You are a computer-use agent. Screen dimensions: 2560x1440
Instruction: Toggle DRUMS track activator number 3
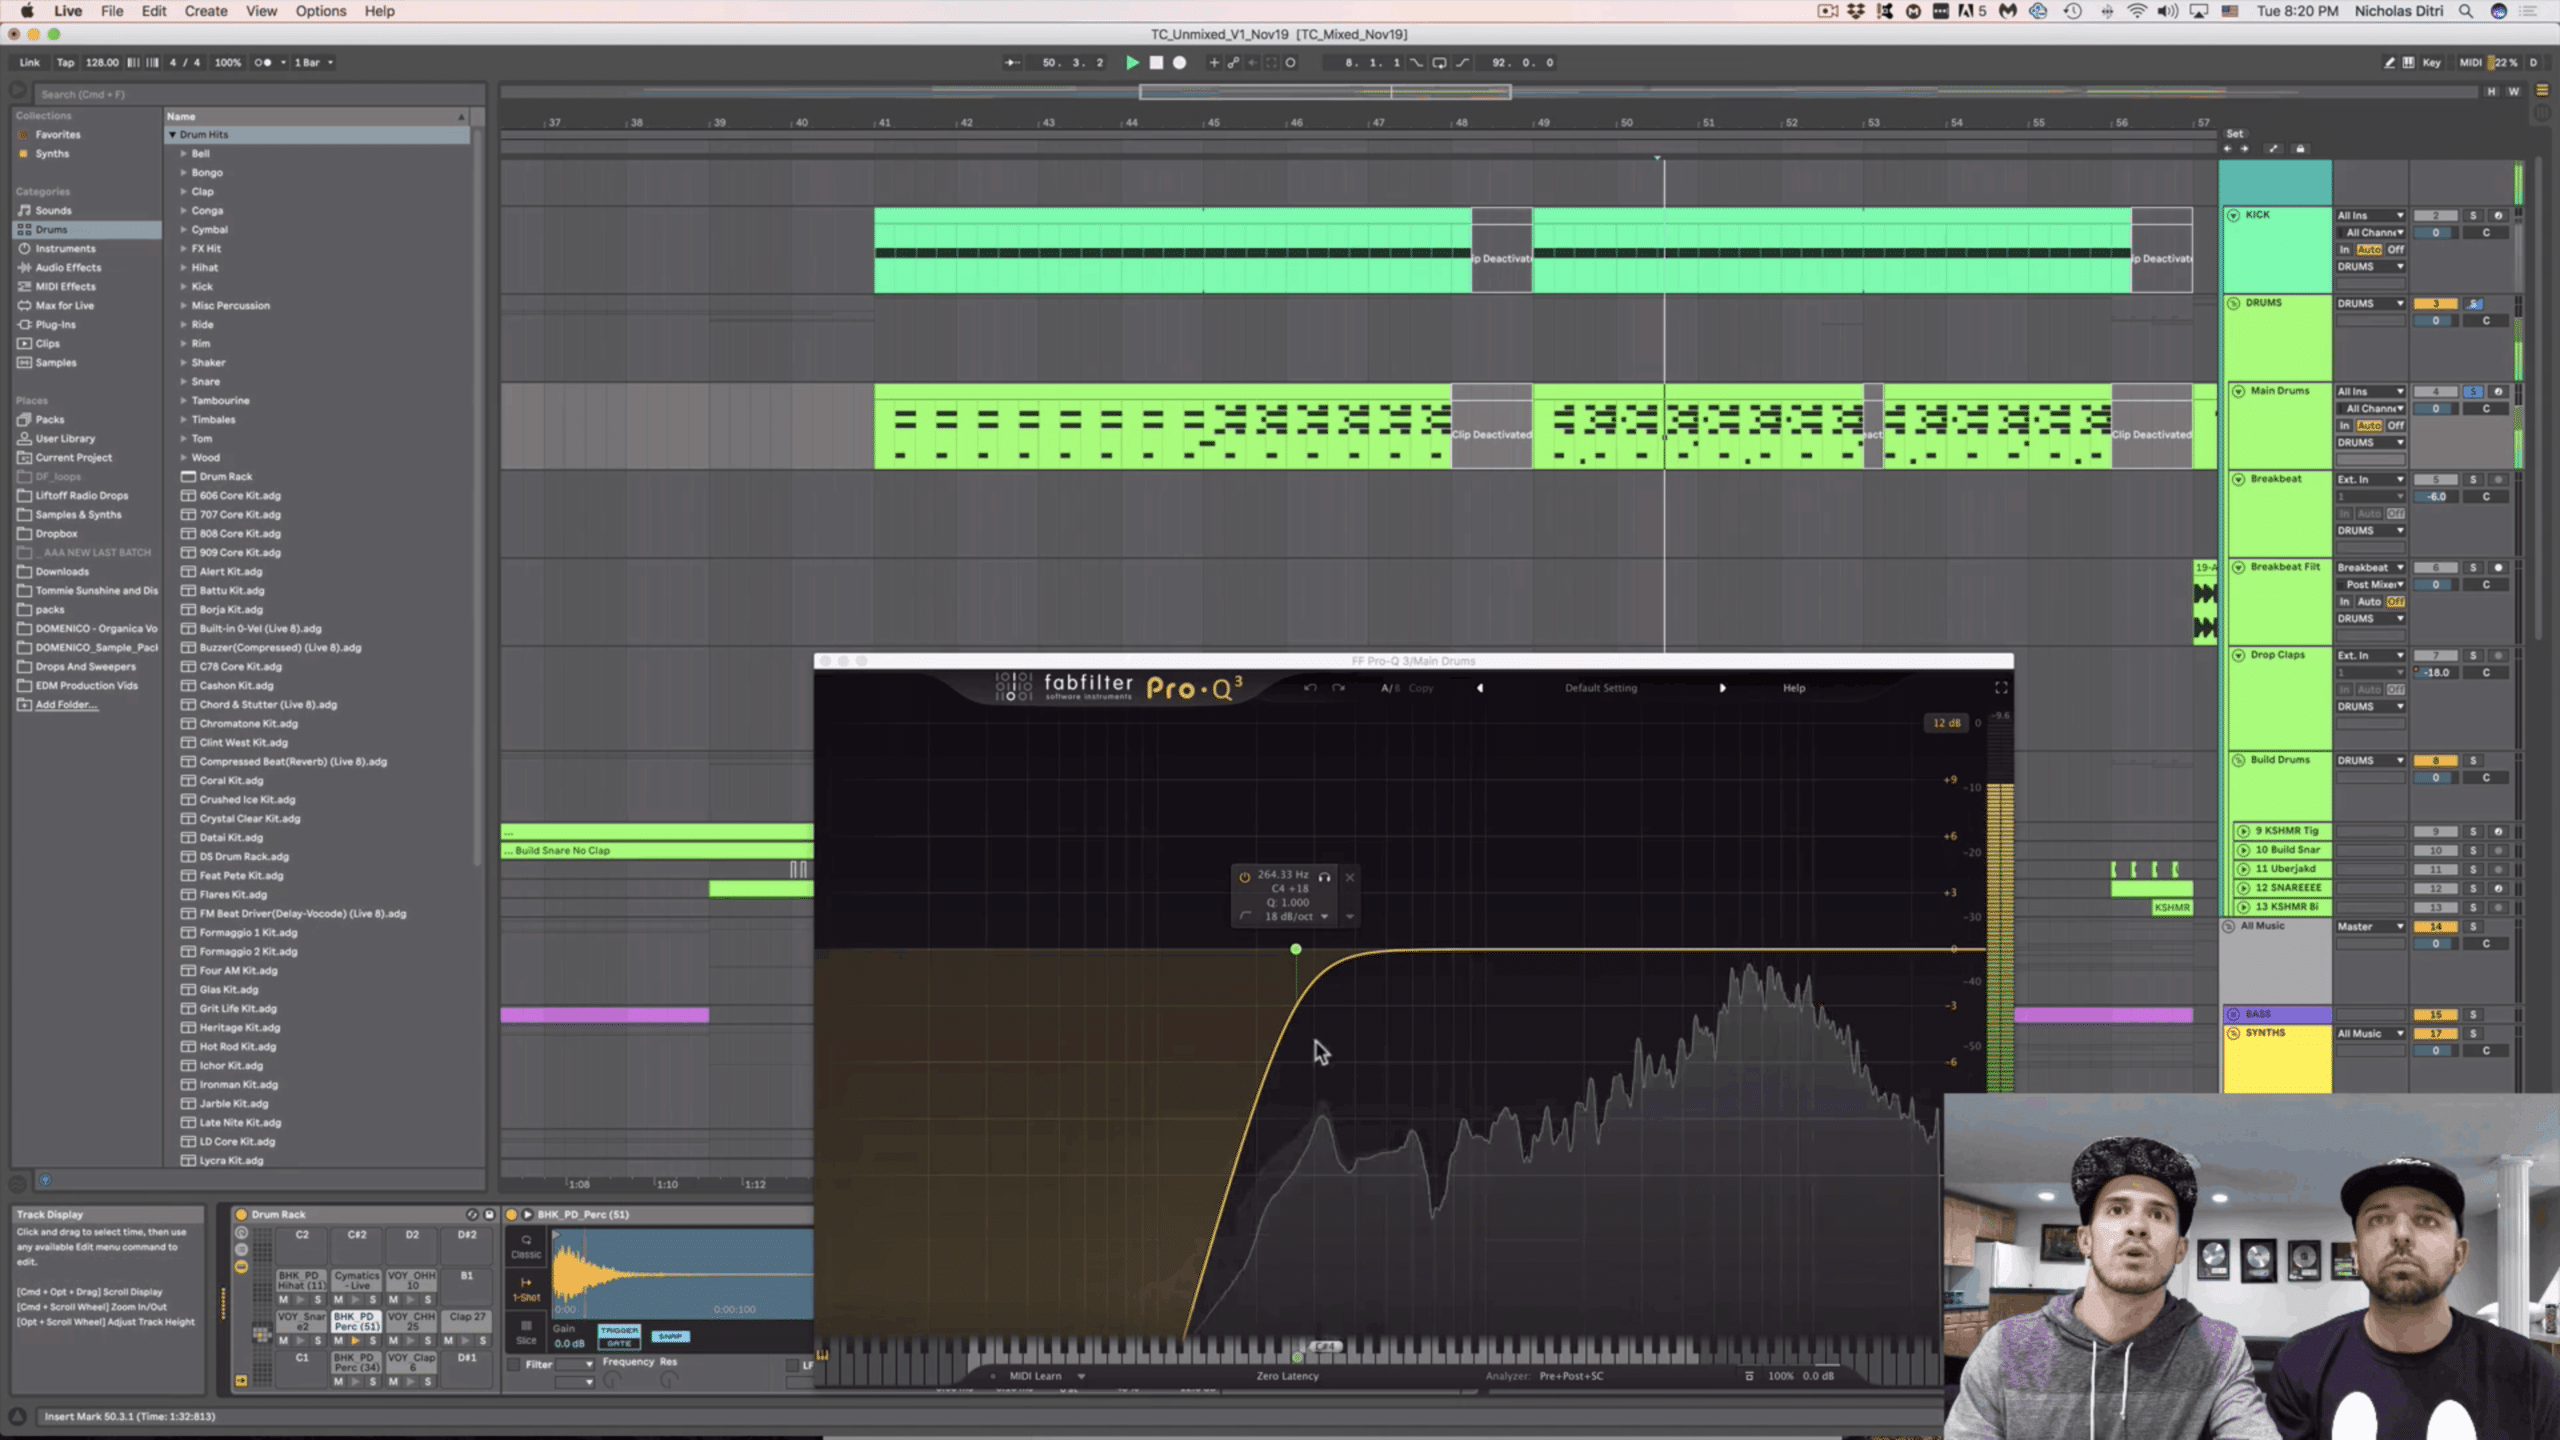[2435, 304]
